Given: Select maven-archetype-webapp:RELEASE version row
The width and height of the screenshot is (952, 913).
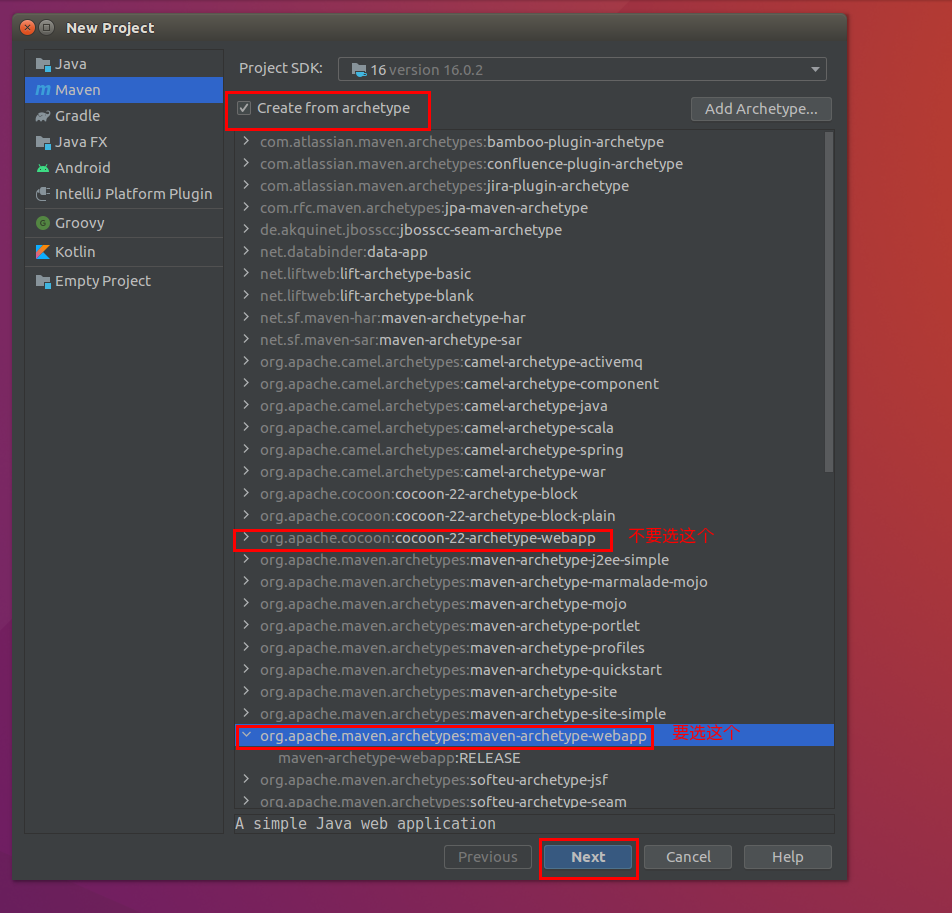Looking at the screenshot, I should point(534,758).
